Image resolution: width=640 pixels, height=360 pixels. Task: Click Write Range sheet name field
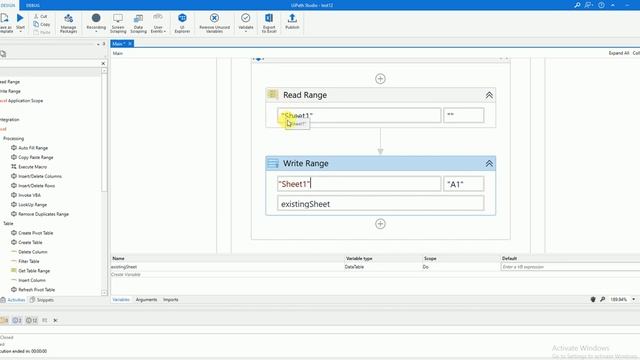tap(359, 184)
